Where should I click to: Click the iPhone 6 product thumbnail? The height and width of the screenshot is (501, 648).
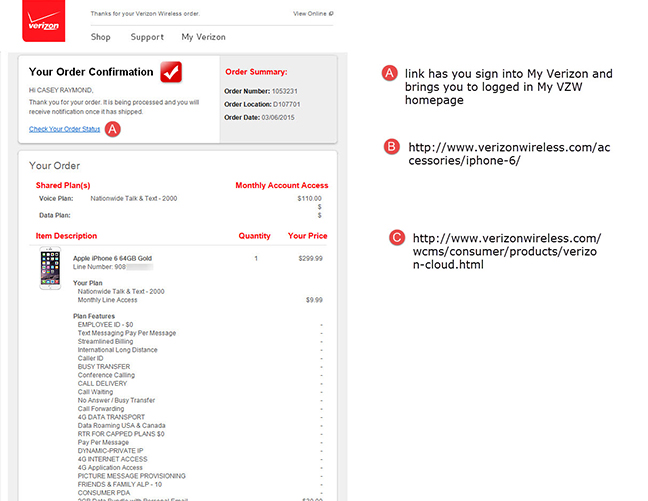click(50, 268)
